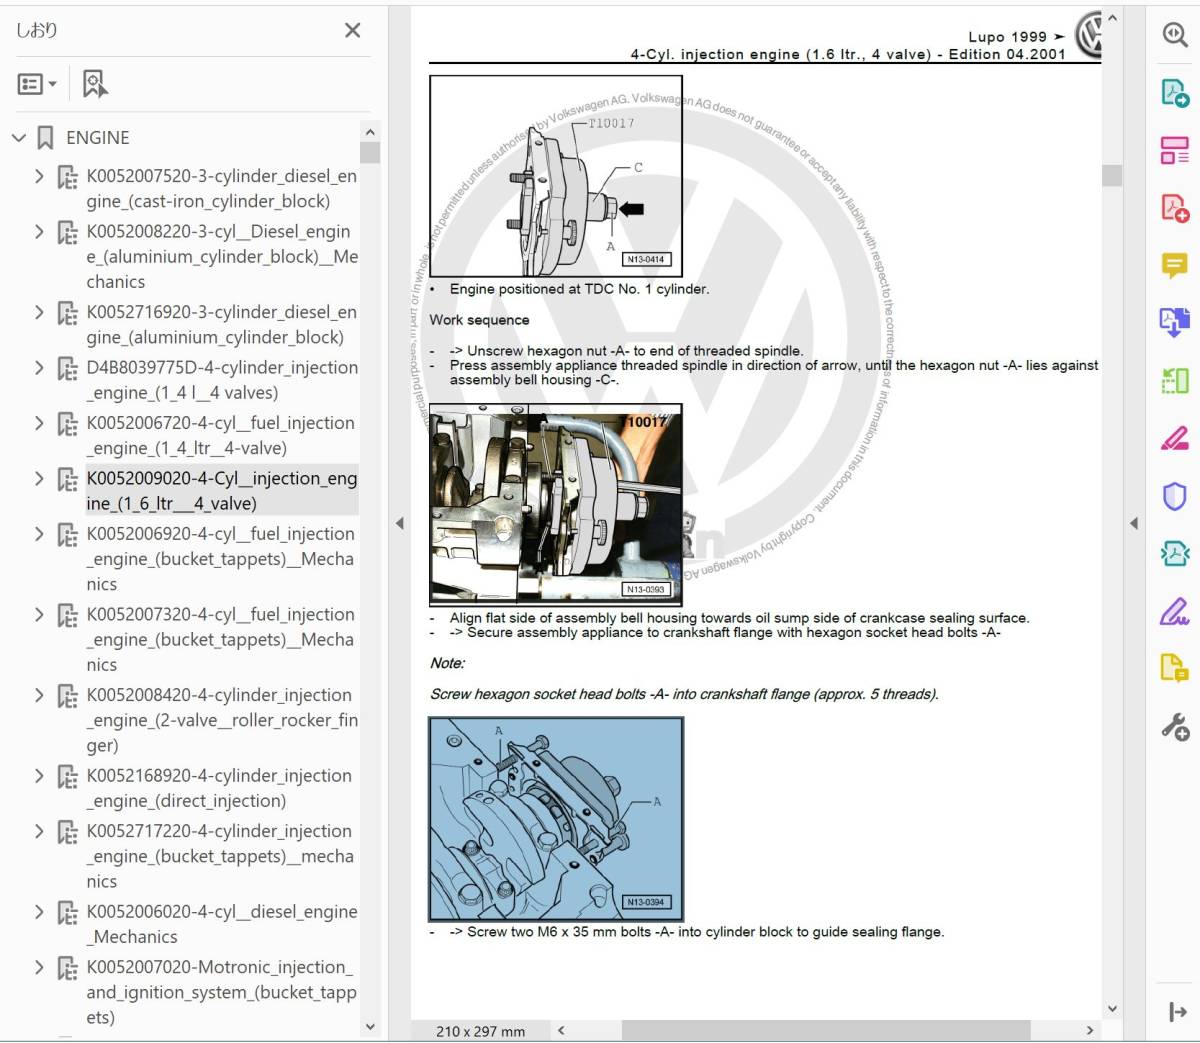This screenshot has height=1043, width=1200.
Task: Open the Create PDF tool
Action: pos(1175,207)
